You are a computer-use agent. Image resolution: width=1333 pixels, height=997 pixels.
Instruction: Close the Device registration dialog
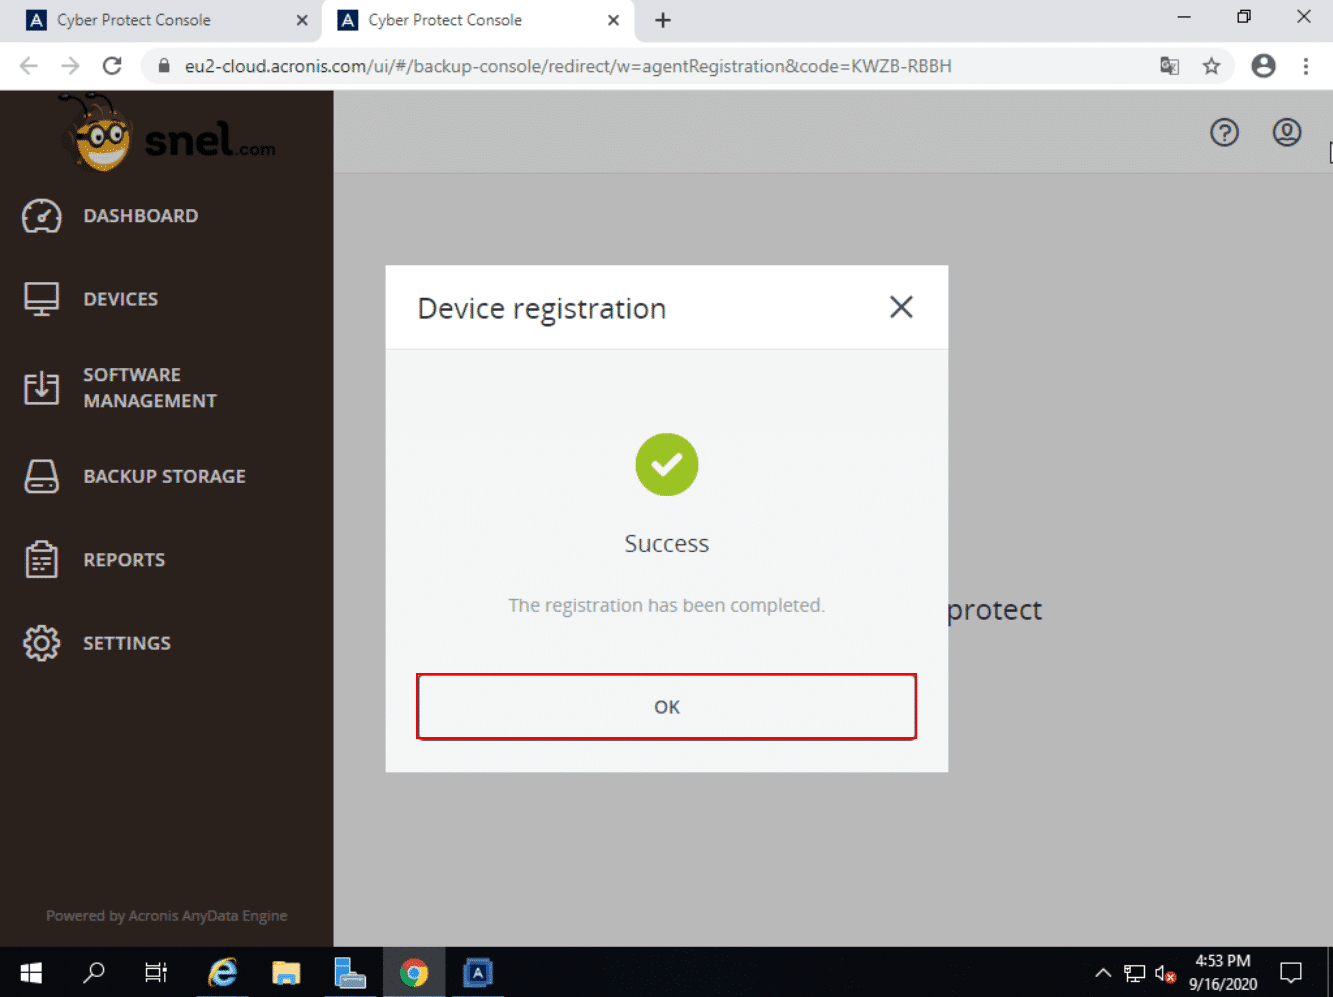(901, 307)
